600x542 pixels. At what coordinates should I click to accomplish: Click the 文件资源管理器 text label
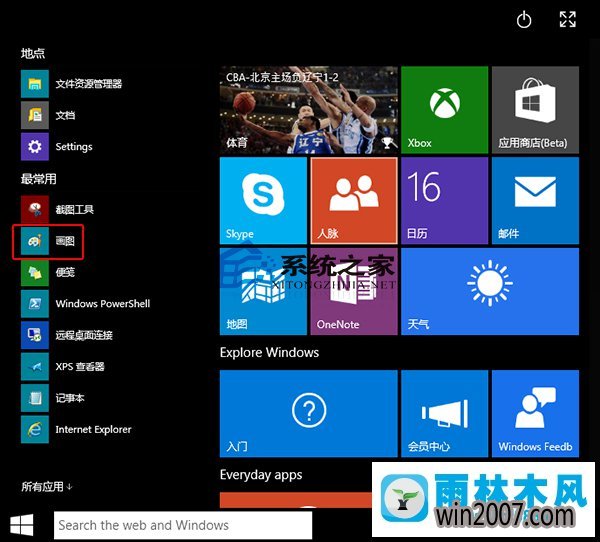click(x=89, y=84)
